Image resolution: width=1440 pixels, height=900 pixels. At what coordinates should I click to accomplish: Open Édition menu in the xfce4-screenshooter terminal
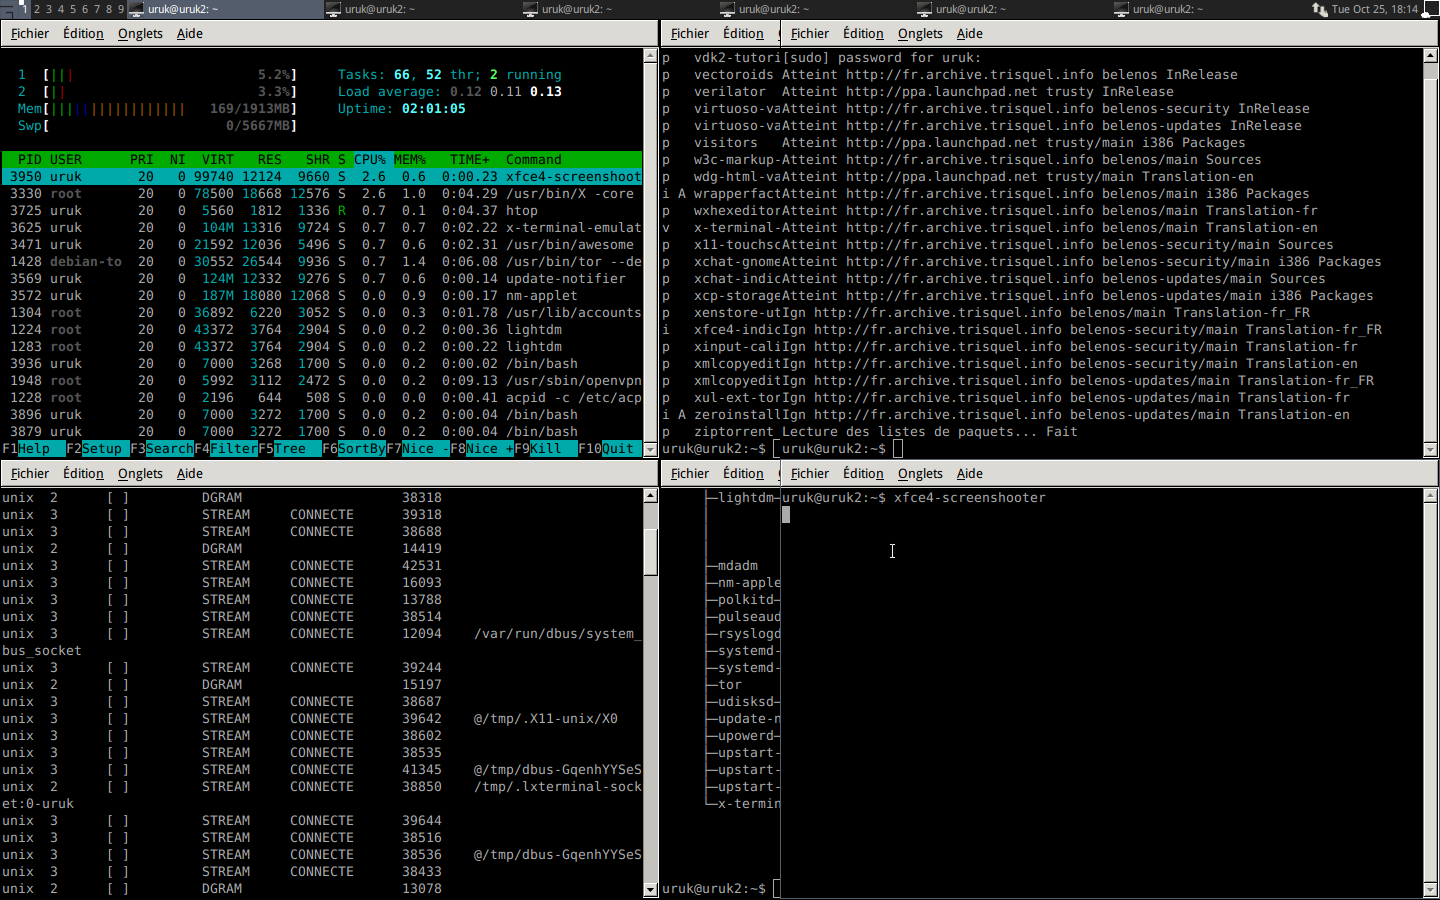click(863, 473)
